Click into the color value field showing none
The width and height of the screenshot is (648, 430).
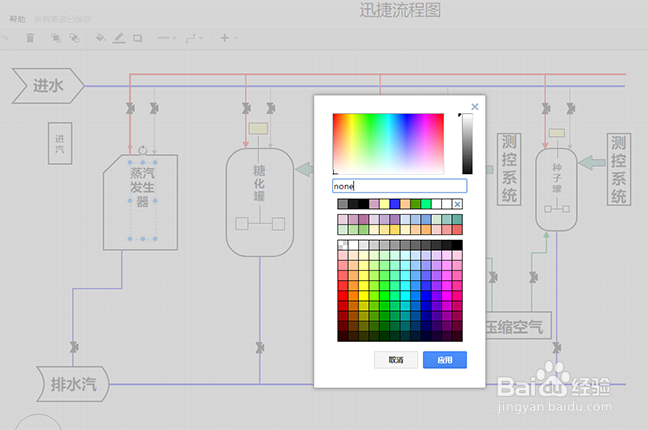point(400,186)
